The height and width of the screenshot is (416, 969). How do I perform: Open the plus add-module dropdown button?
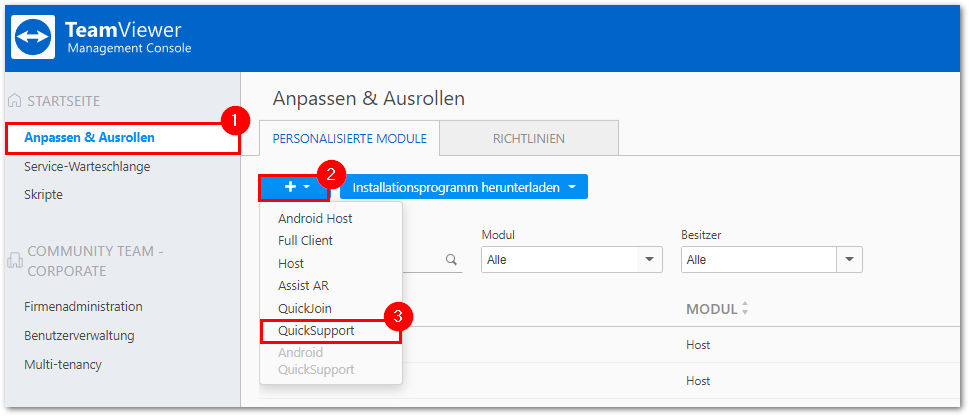pyautogui.click(x=294, y=187)
